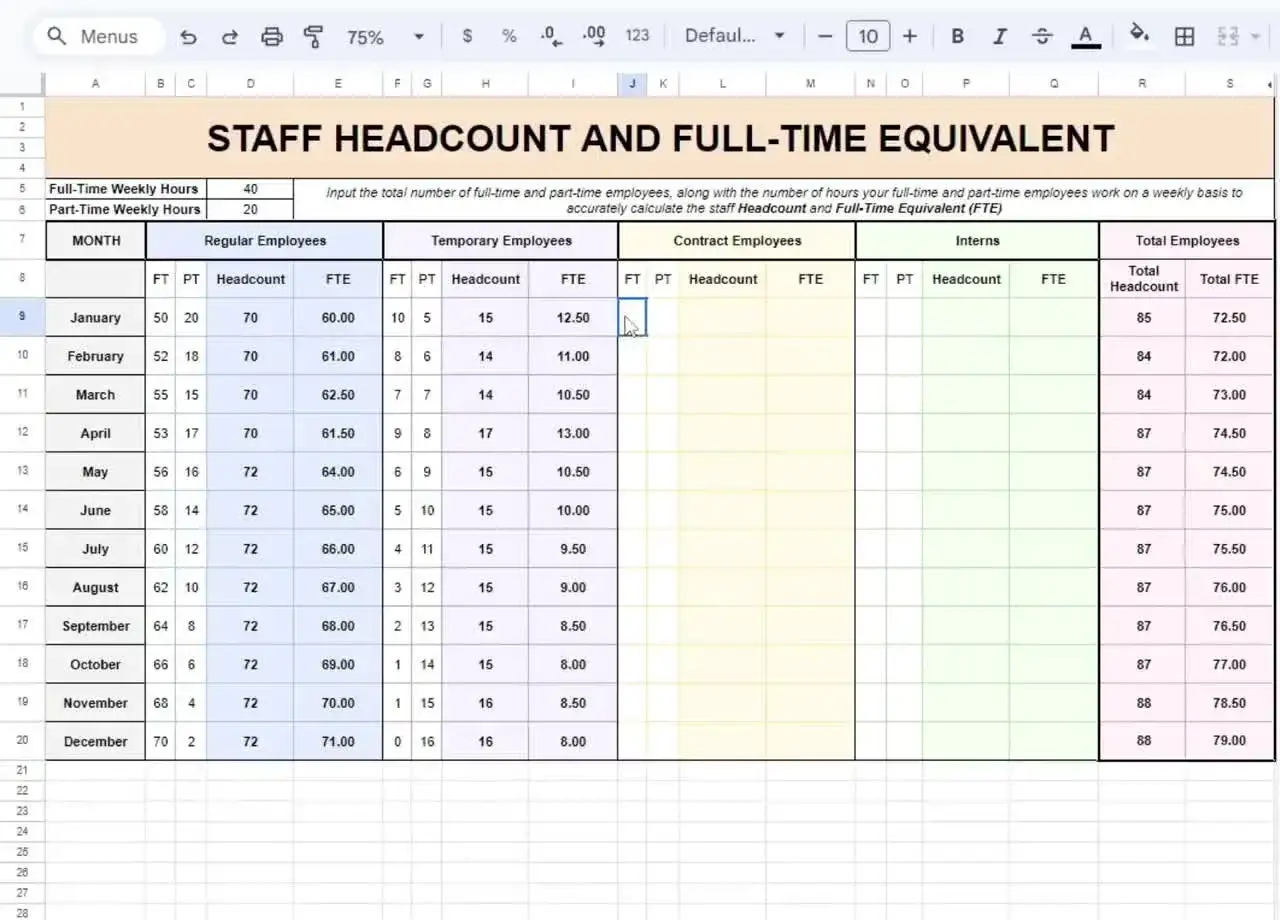Click the font size field showing 10
This screenshot has height=920, width=1280.
pyautogui.click(x=868, y=37)
